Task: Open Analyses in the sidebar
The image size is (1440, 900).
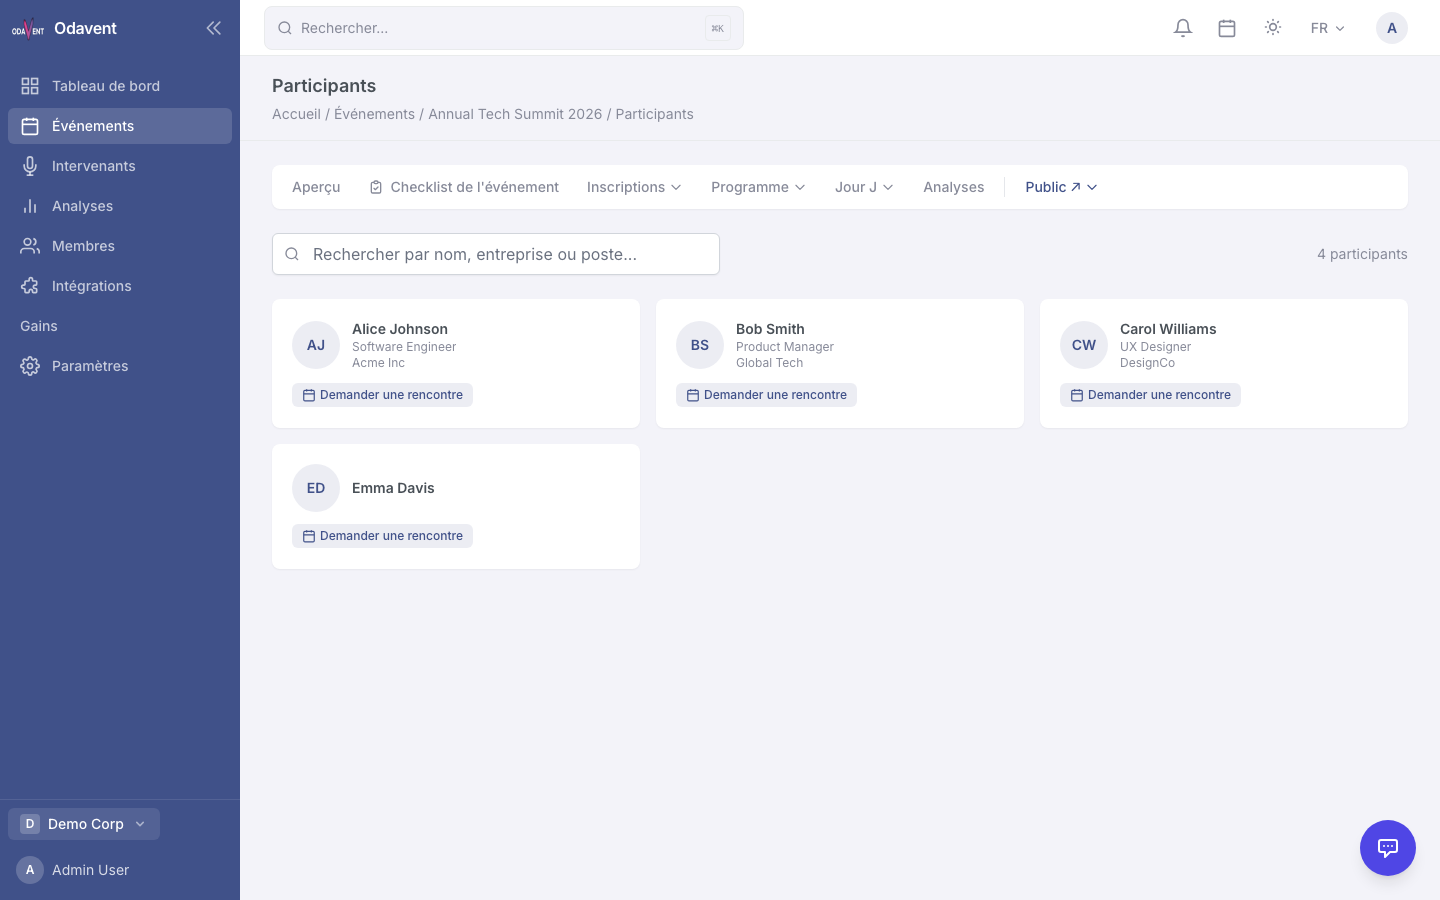Action: coord(120,206)
